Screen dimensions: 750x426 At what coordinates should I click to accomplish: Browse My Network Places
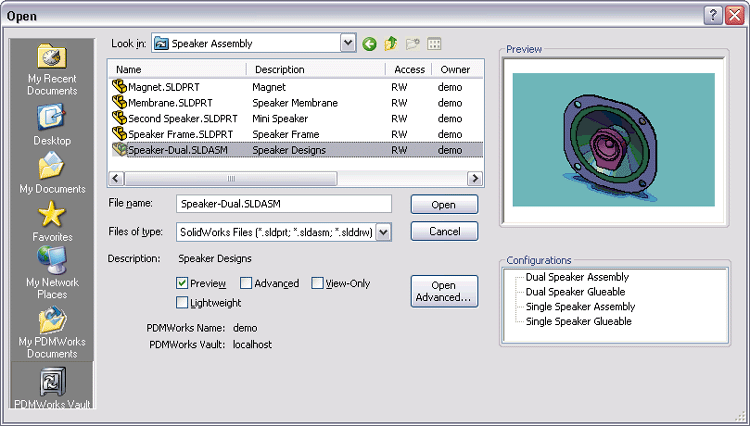(52, 273)
